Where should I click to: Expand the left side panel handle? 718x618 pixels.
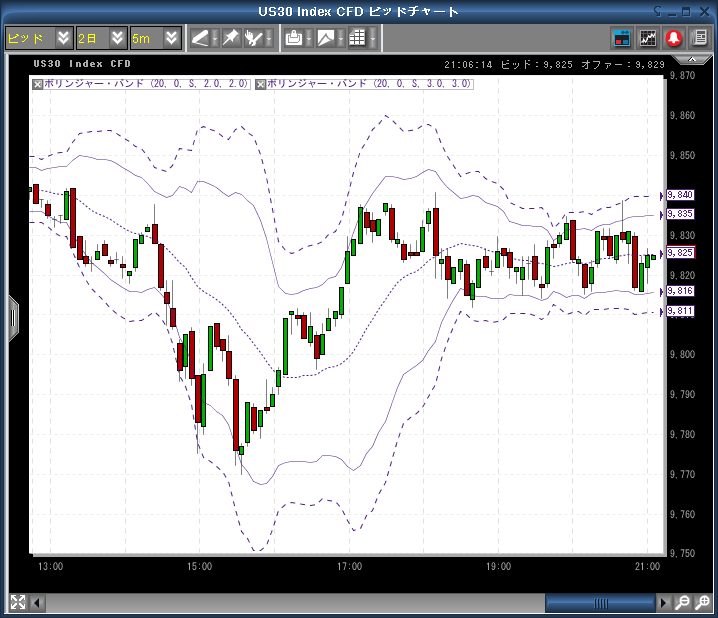13,318
